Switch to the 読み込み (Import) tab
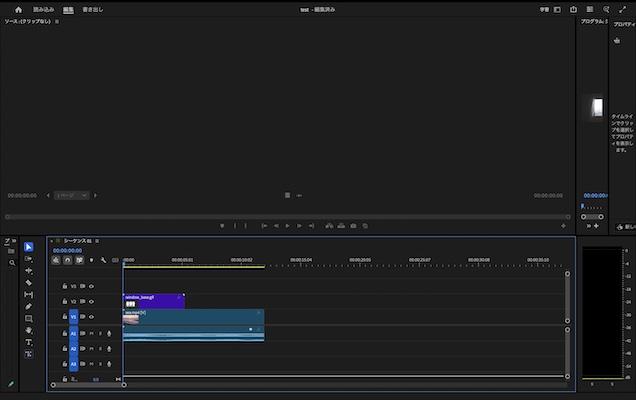 point(44,9)
